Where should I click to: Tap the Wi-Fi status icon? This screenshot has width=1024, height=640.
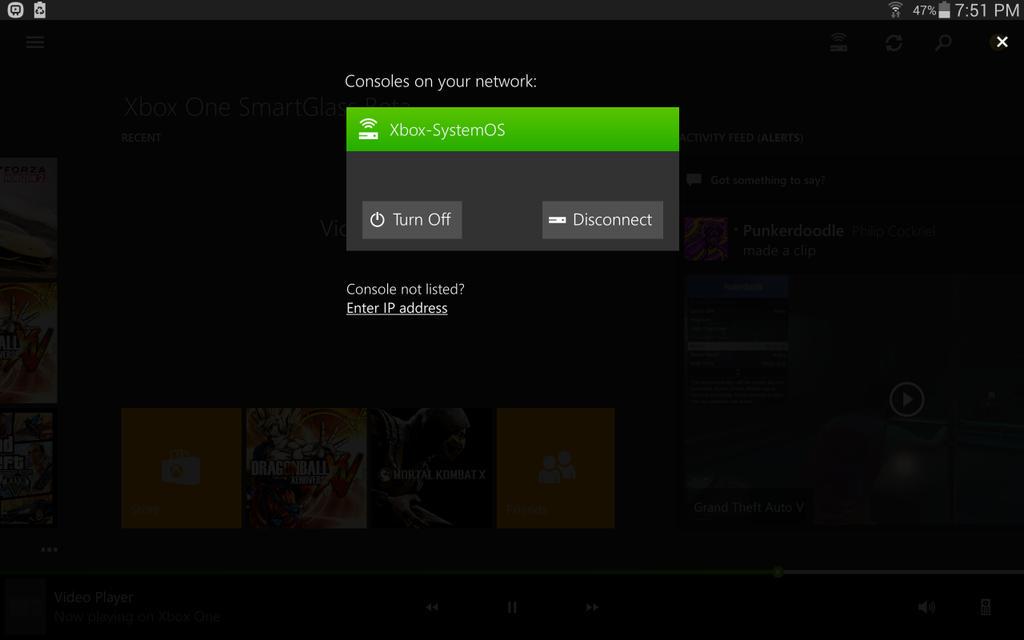(x=895, y=10)
